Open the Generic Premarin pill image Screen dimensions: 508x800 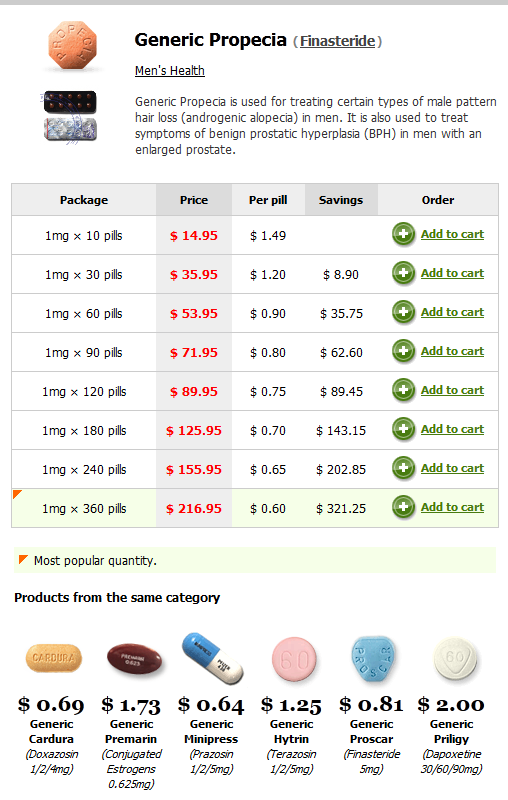coord(134,659)
